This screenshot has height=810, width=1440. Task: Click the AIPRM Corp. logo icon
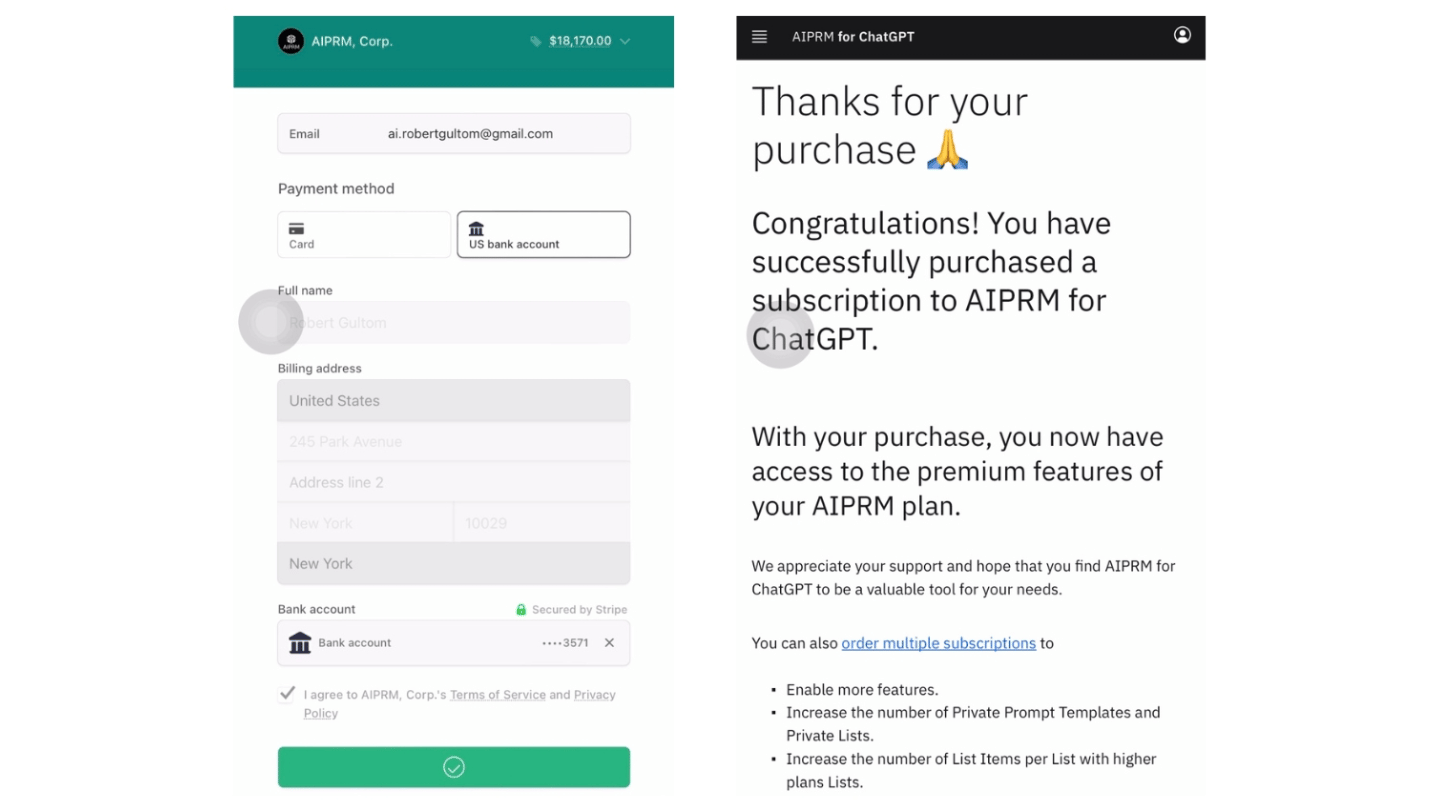(291, 41)
